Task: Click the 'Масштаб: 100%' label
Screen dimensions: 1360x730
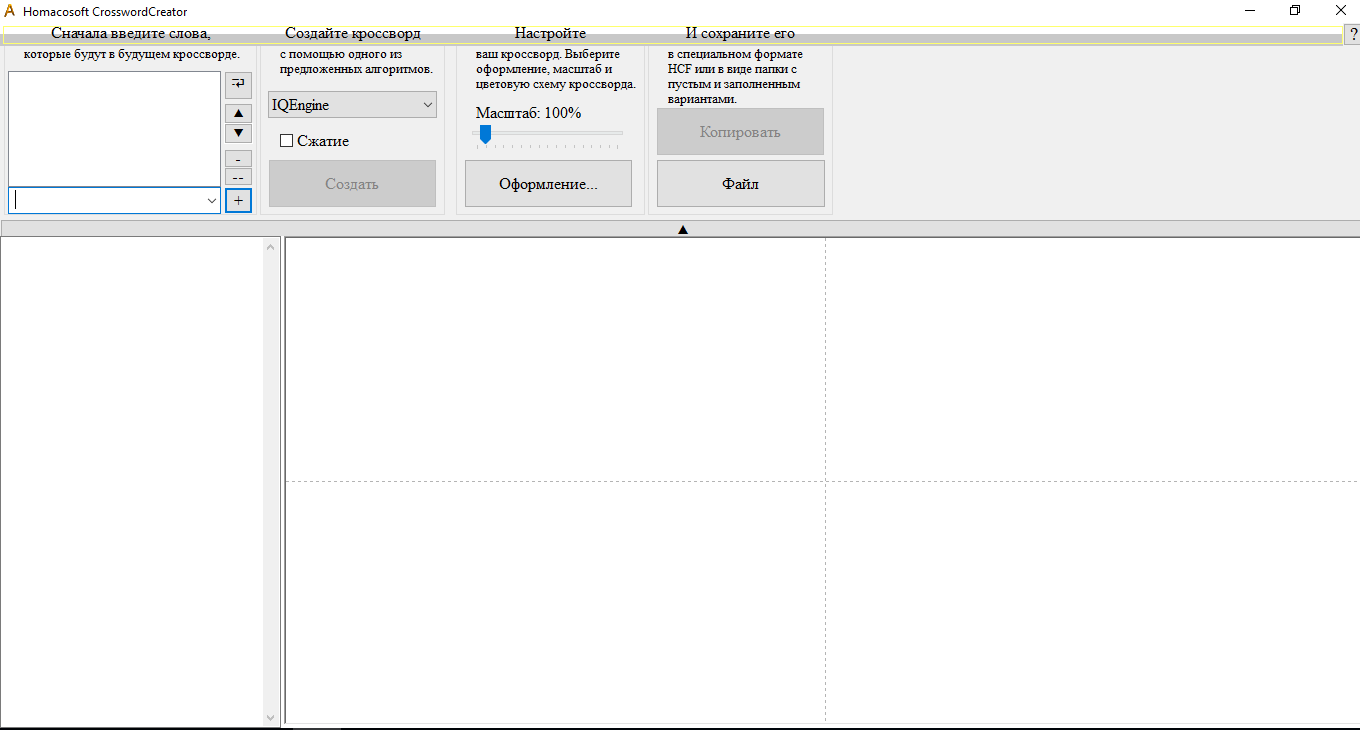Action: click(x=528, y=113)
